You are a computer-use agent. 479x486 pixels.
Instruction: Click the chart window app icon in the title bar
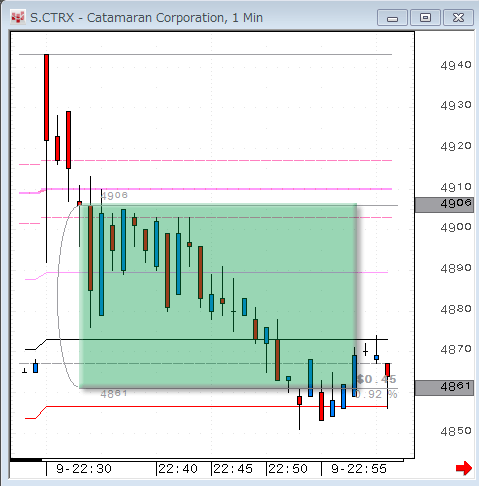(x=18, y=17)
